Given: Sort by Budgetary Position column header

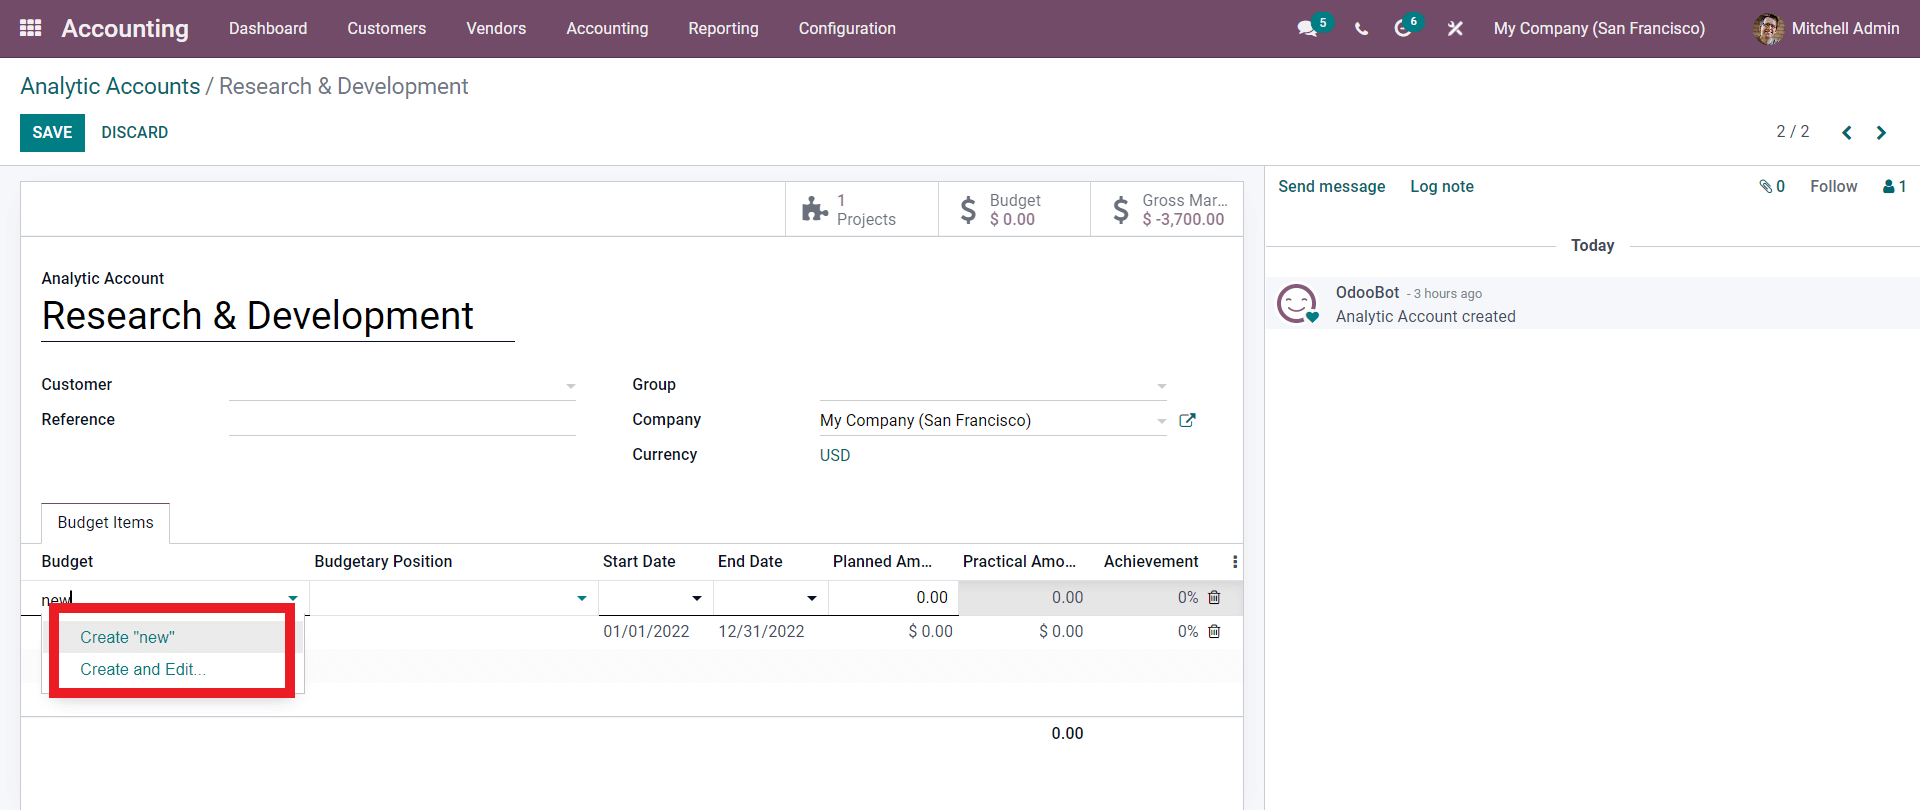Looking at the screenshot, I should point(383,562).
